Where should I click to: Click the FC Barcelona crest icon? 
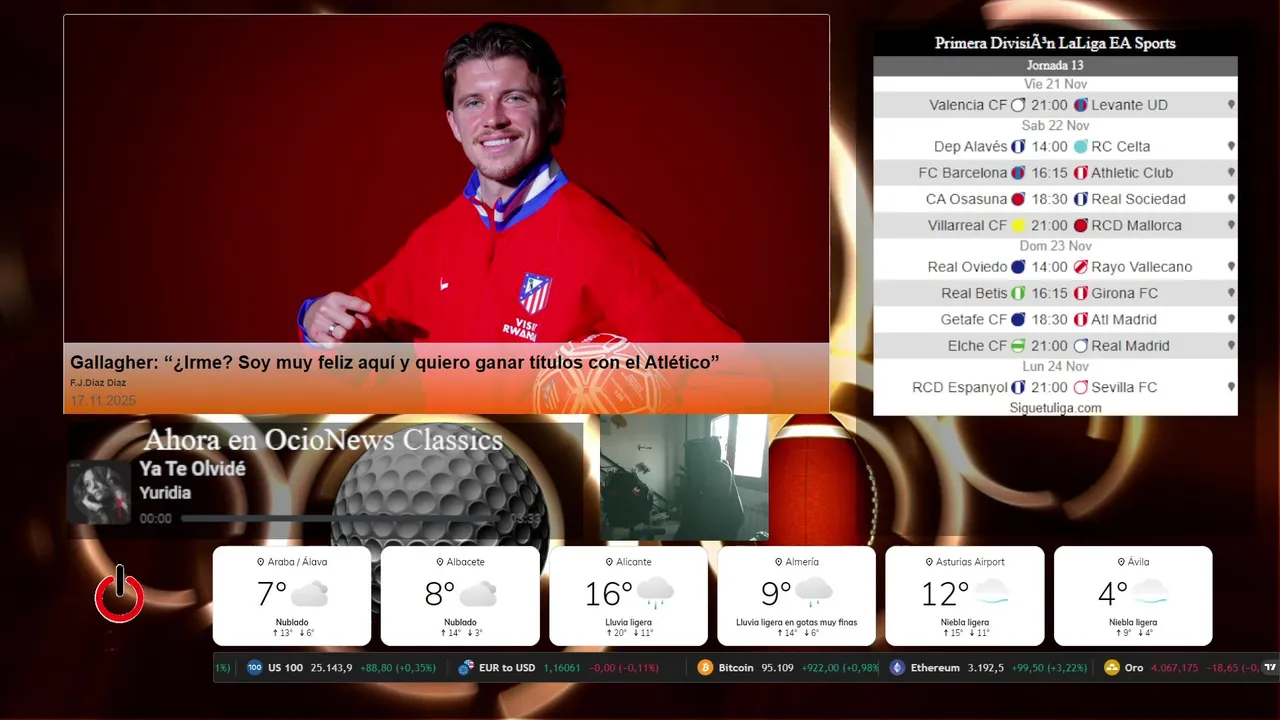click(1018, 173)
